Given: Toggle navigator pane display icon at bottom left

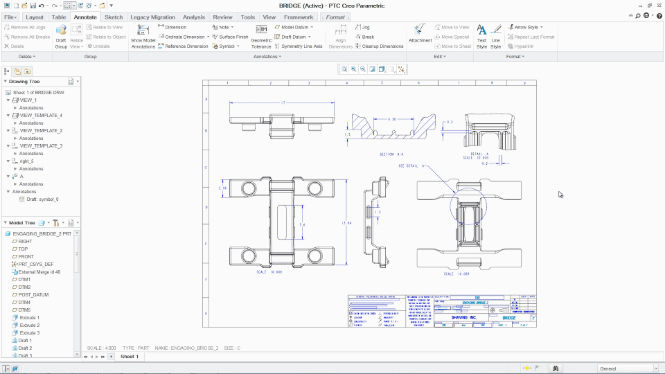Looking at the screenshot, I should coord(6,368).
